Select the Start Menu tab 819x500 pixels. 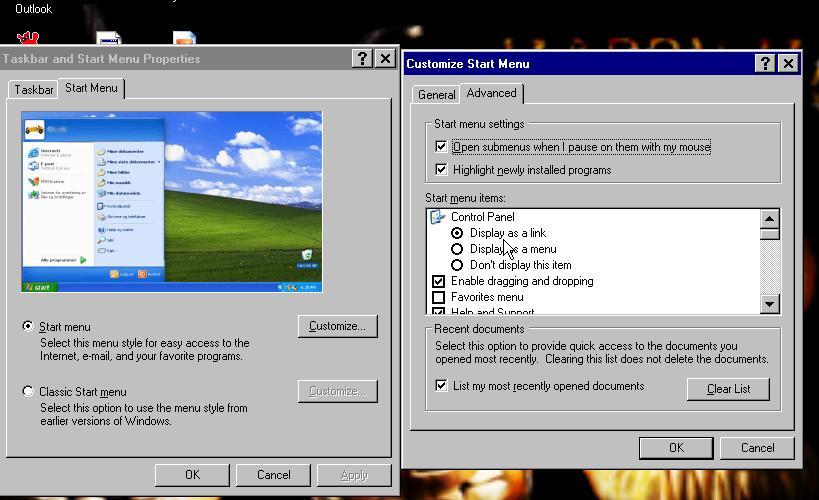tap(91, 88)
